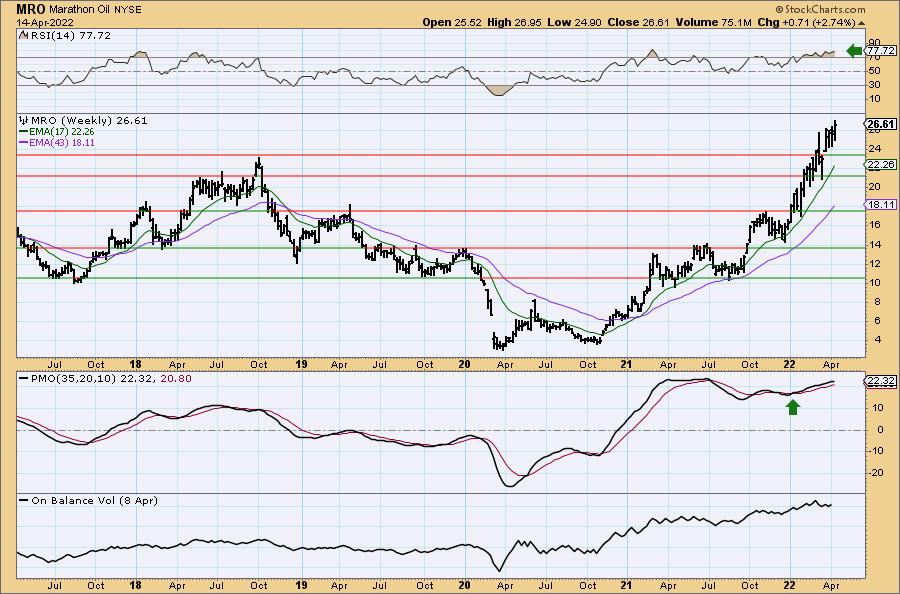Click the up triangle after the change percent
The image size is (900, 594).
coord(862,24)
